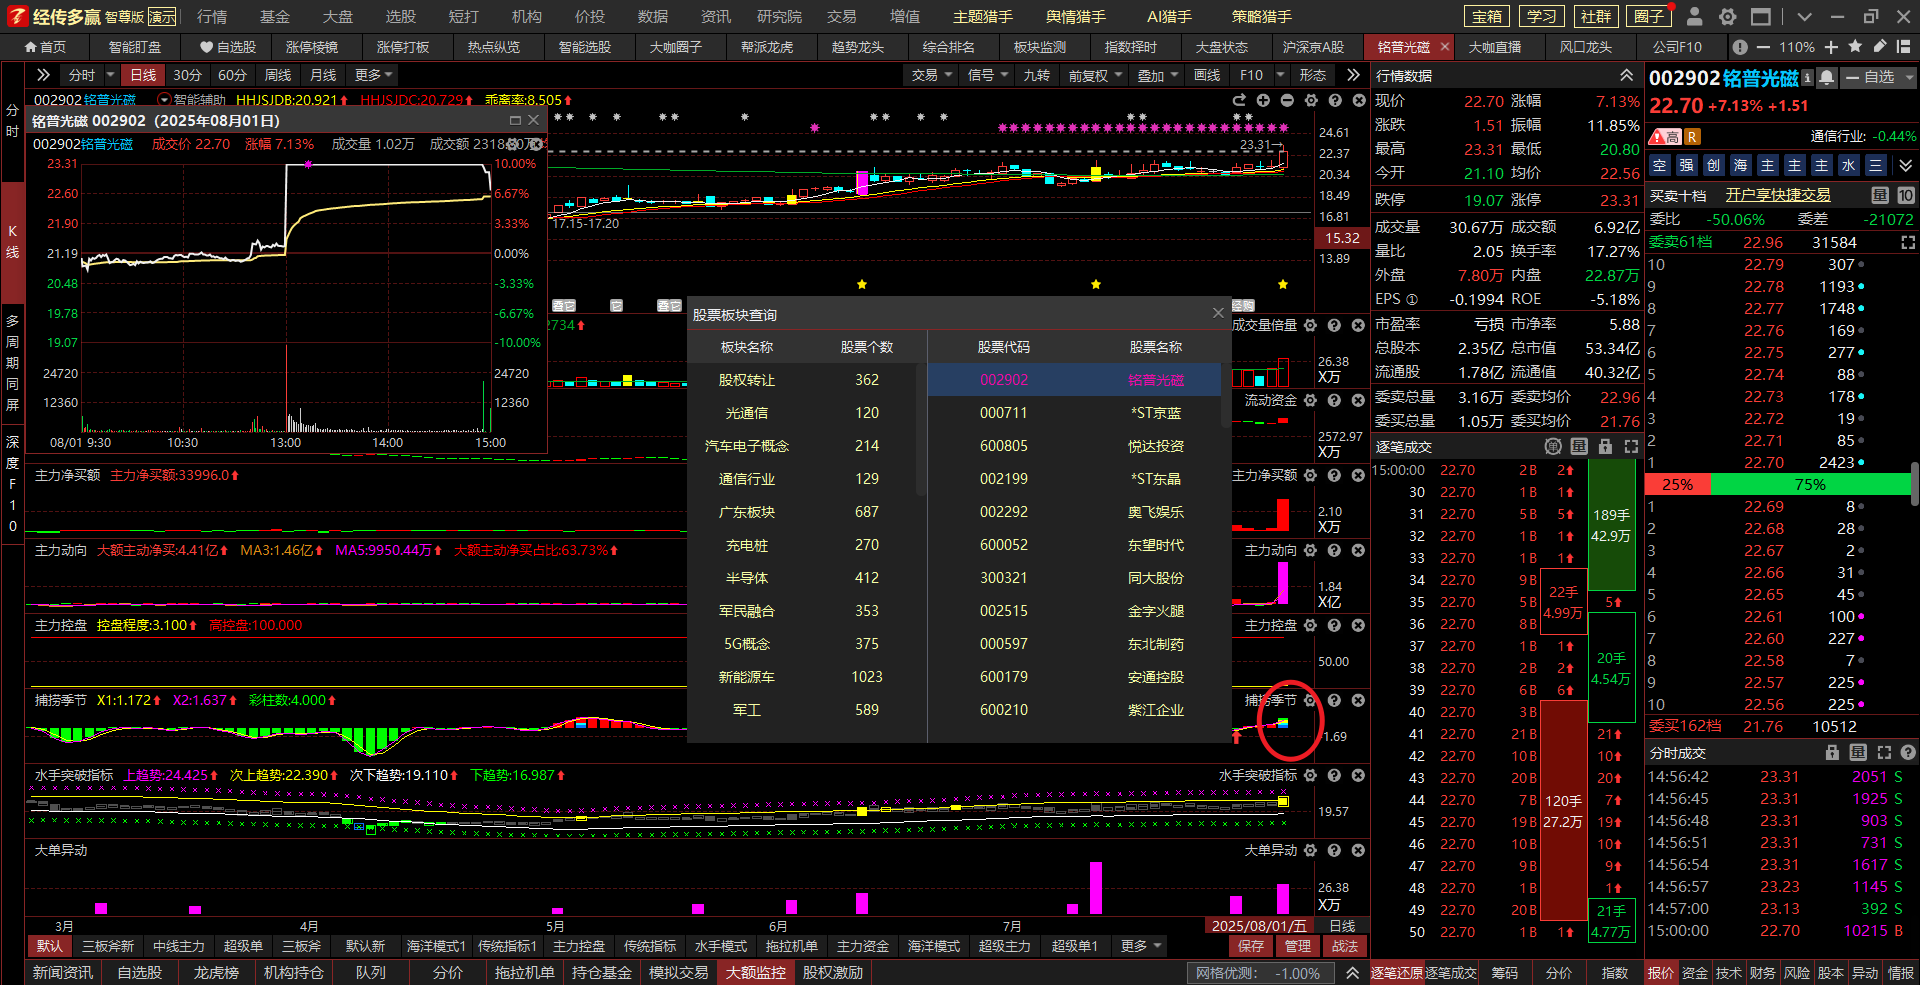Toggle the 量 icon in 分时成交 header
This screenshot has height=985, width=1920.
click(x=1858, y=752)
